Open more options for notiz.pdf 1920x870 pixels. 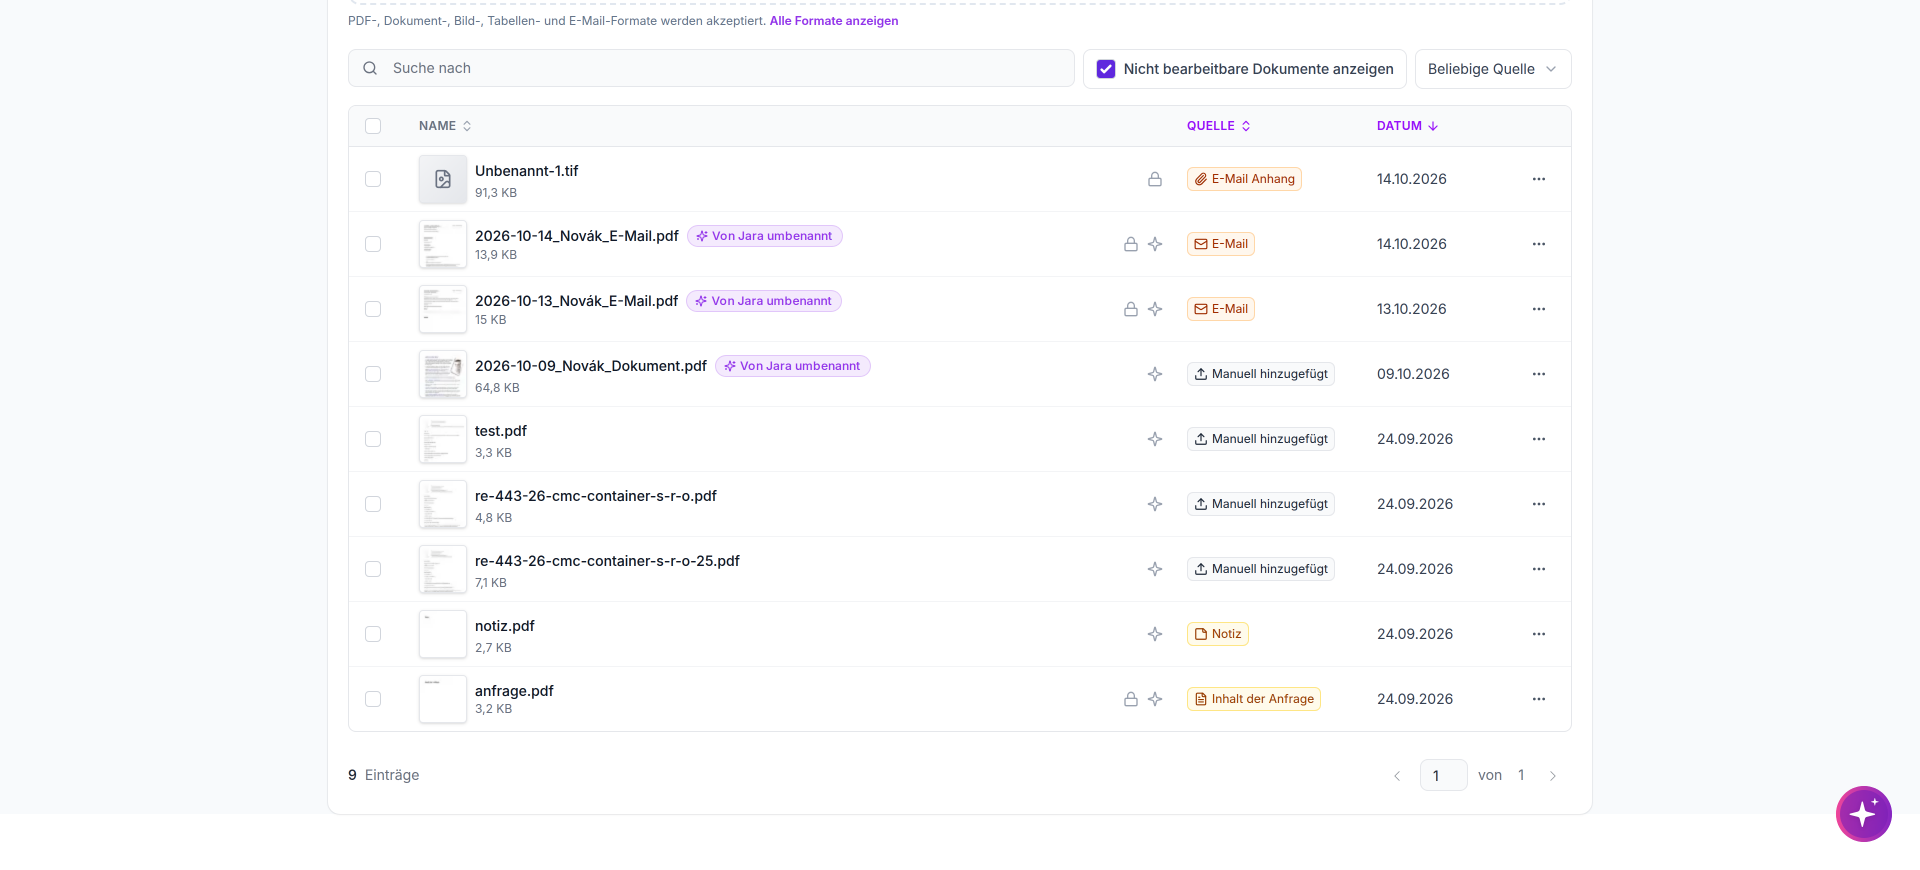click(x=1539, y=634)
